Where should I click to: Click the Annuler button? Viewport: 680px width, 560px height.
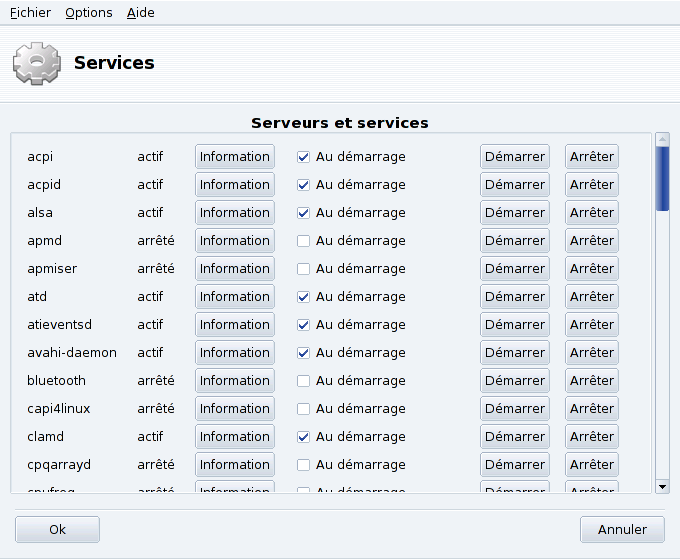(622, 530)
